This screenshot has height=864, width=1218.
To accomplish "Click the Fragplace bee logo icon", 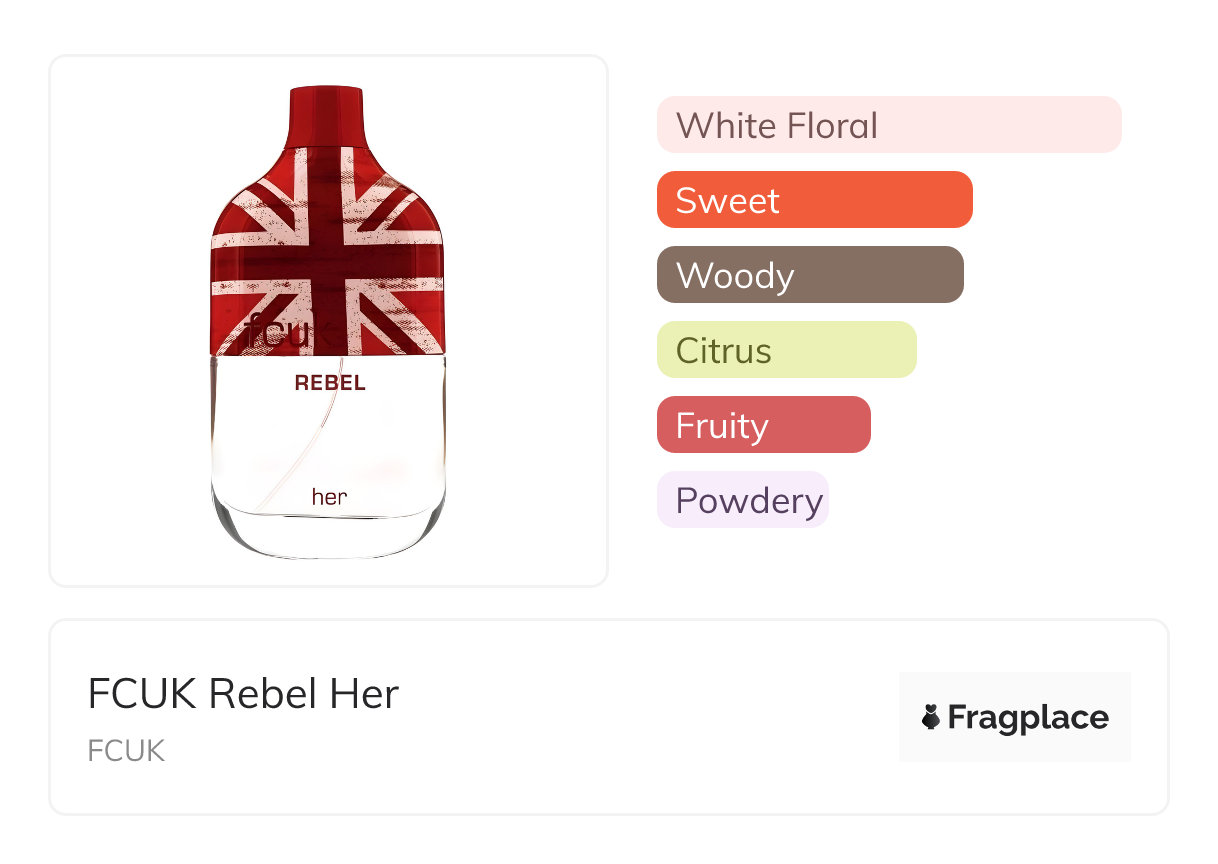I will [931, 718].
